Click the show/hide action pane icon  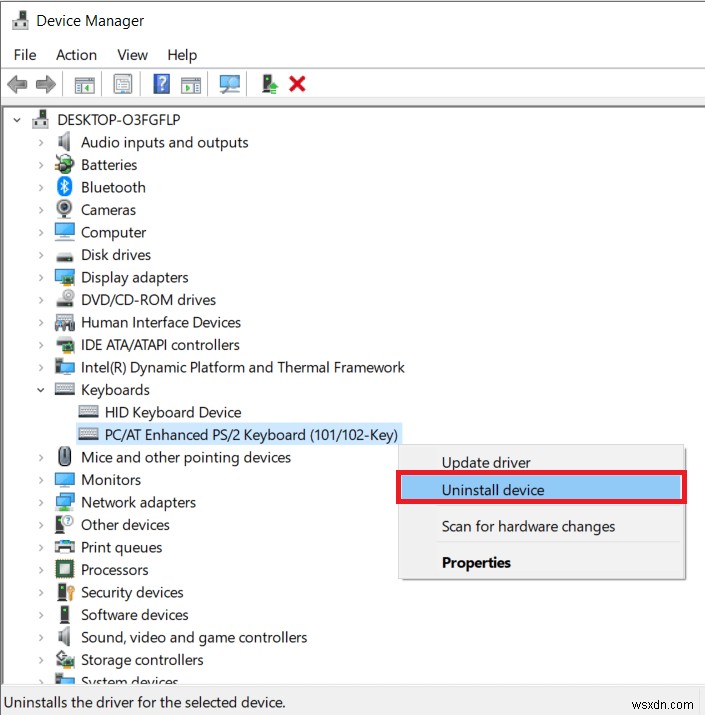click(x=191, y=85)
